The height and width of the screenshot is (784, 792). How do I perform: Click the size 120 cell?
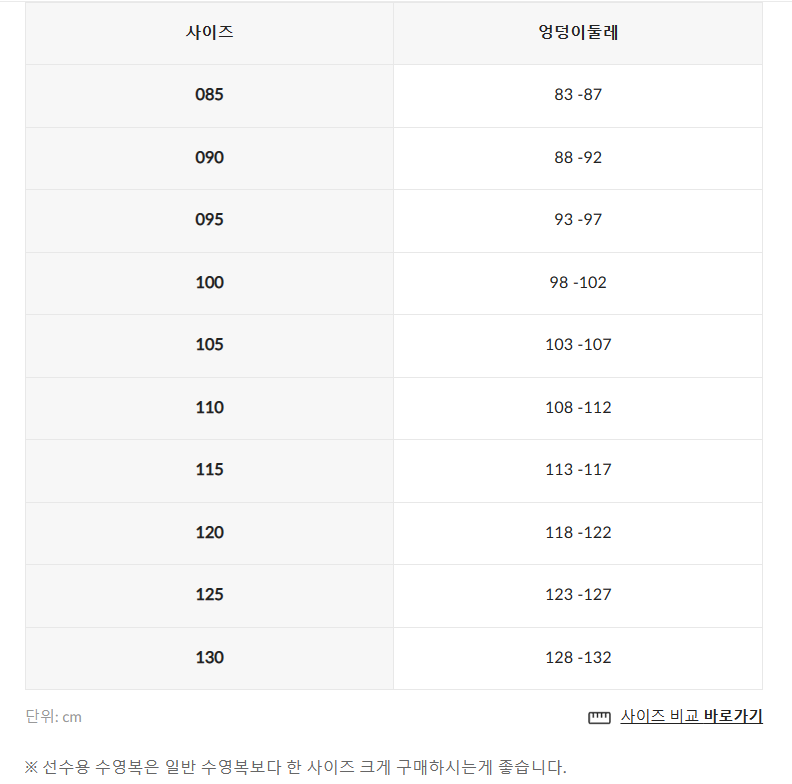210,533
